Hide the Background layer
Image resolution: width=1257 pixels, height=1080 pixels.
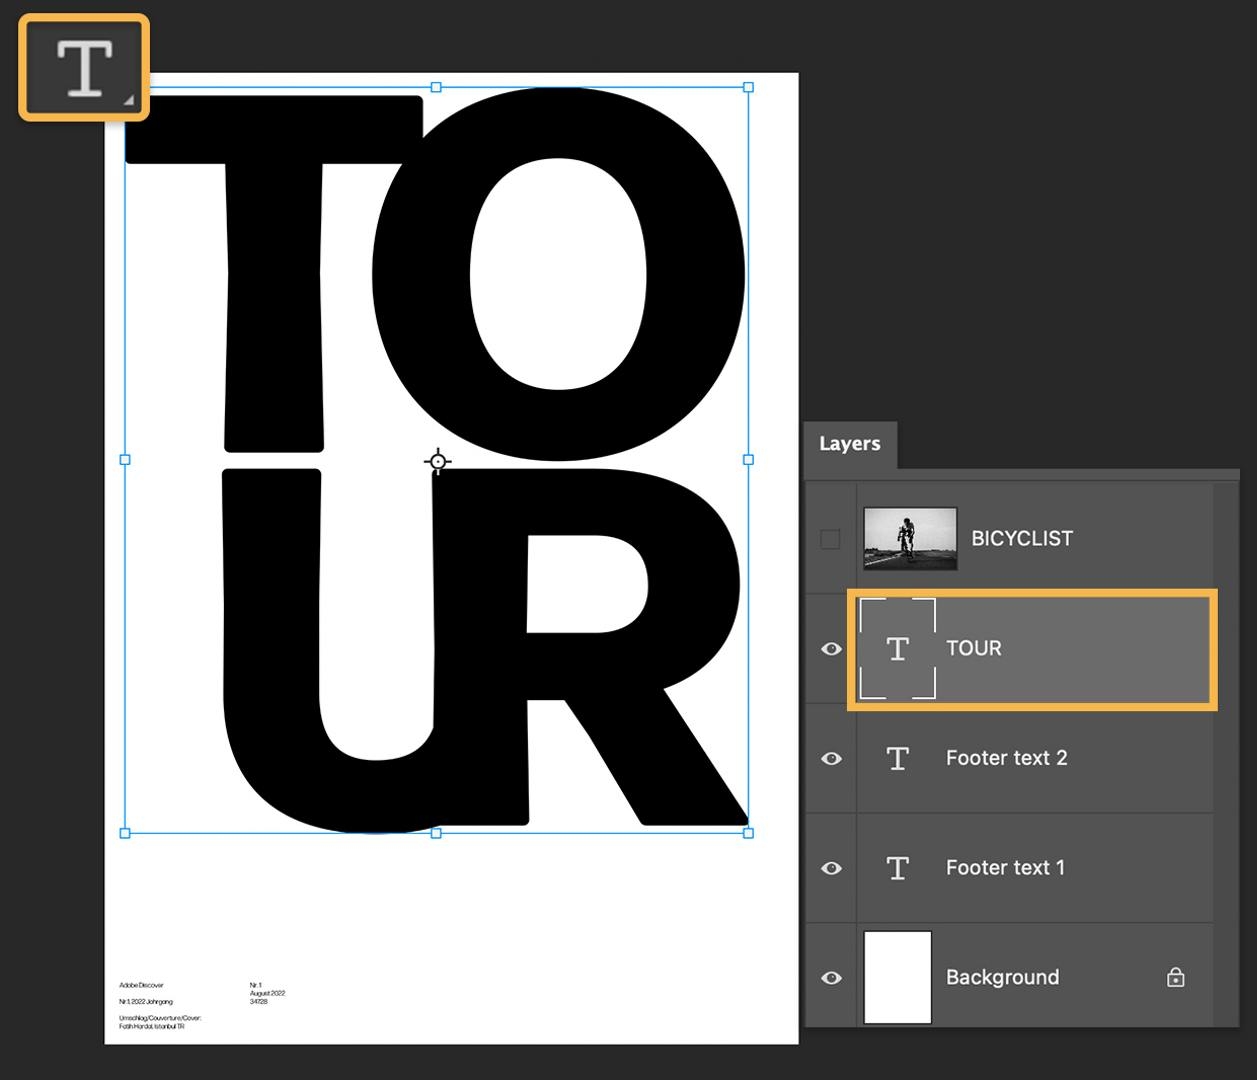831,978
